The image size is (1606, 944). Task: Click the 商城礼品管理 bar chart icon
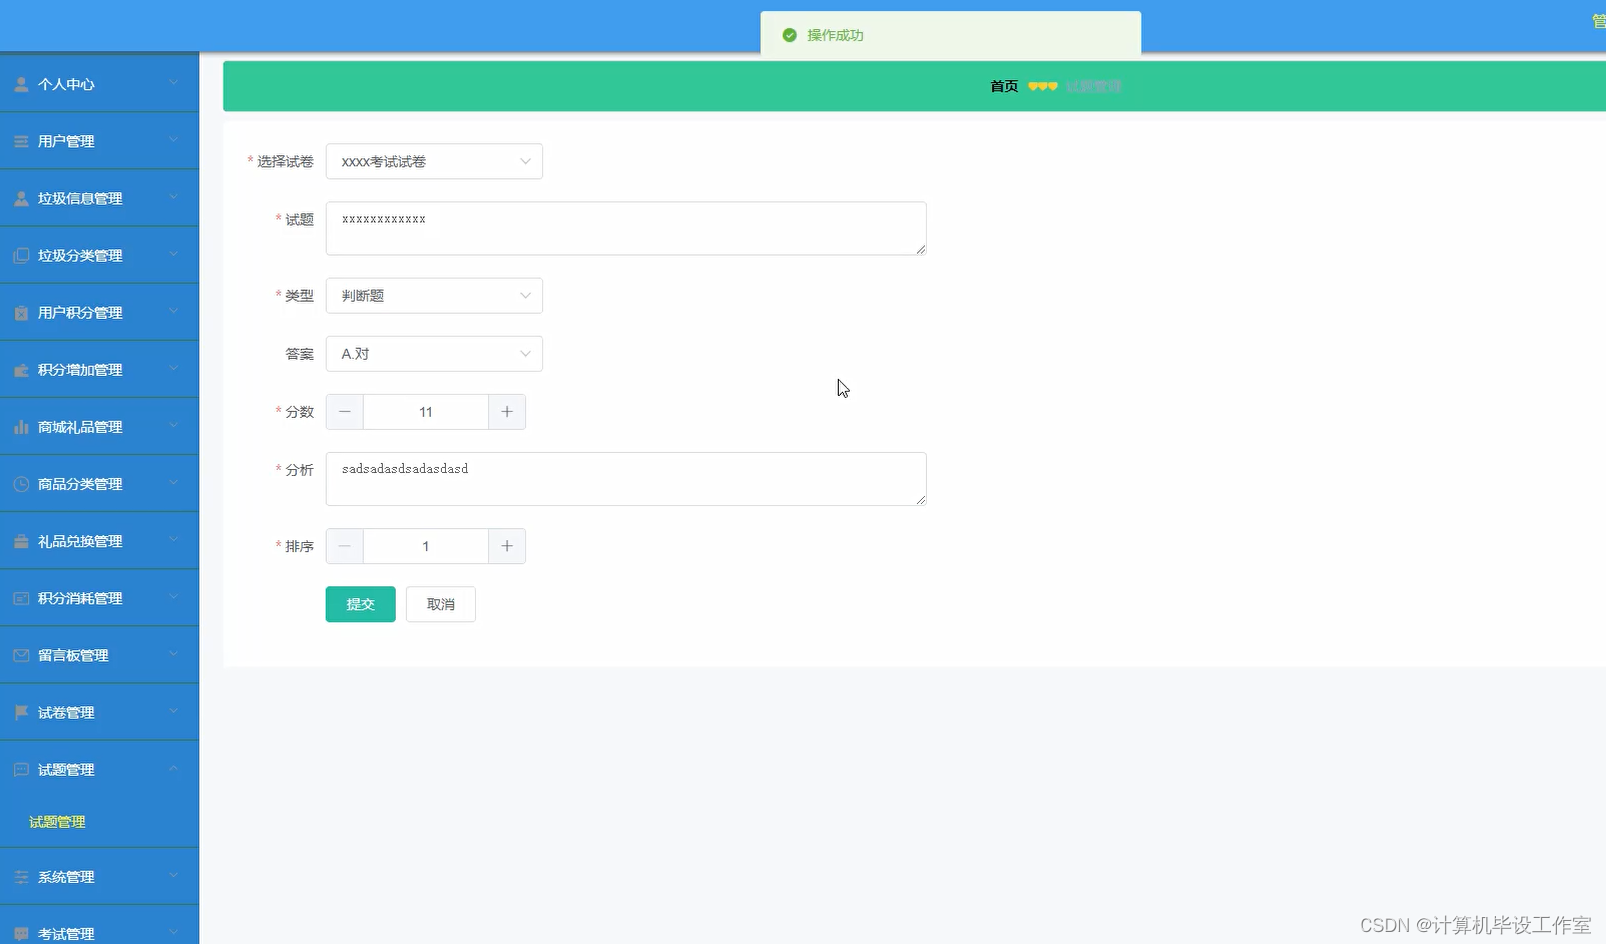tap(21, 426)
